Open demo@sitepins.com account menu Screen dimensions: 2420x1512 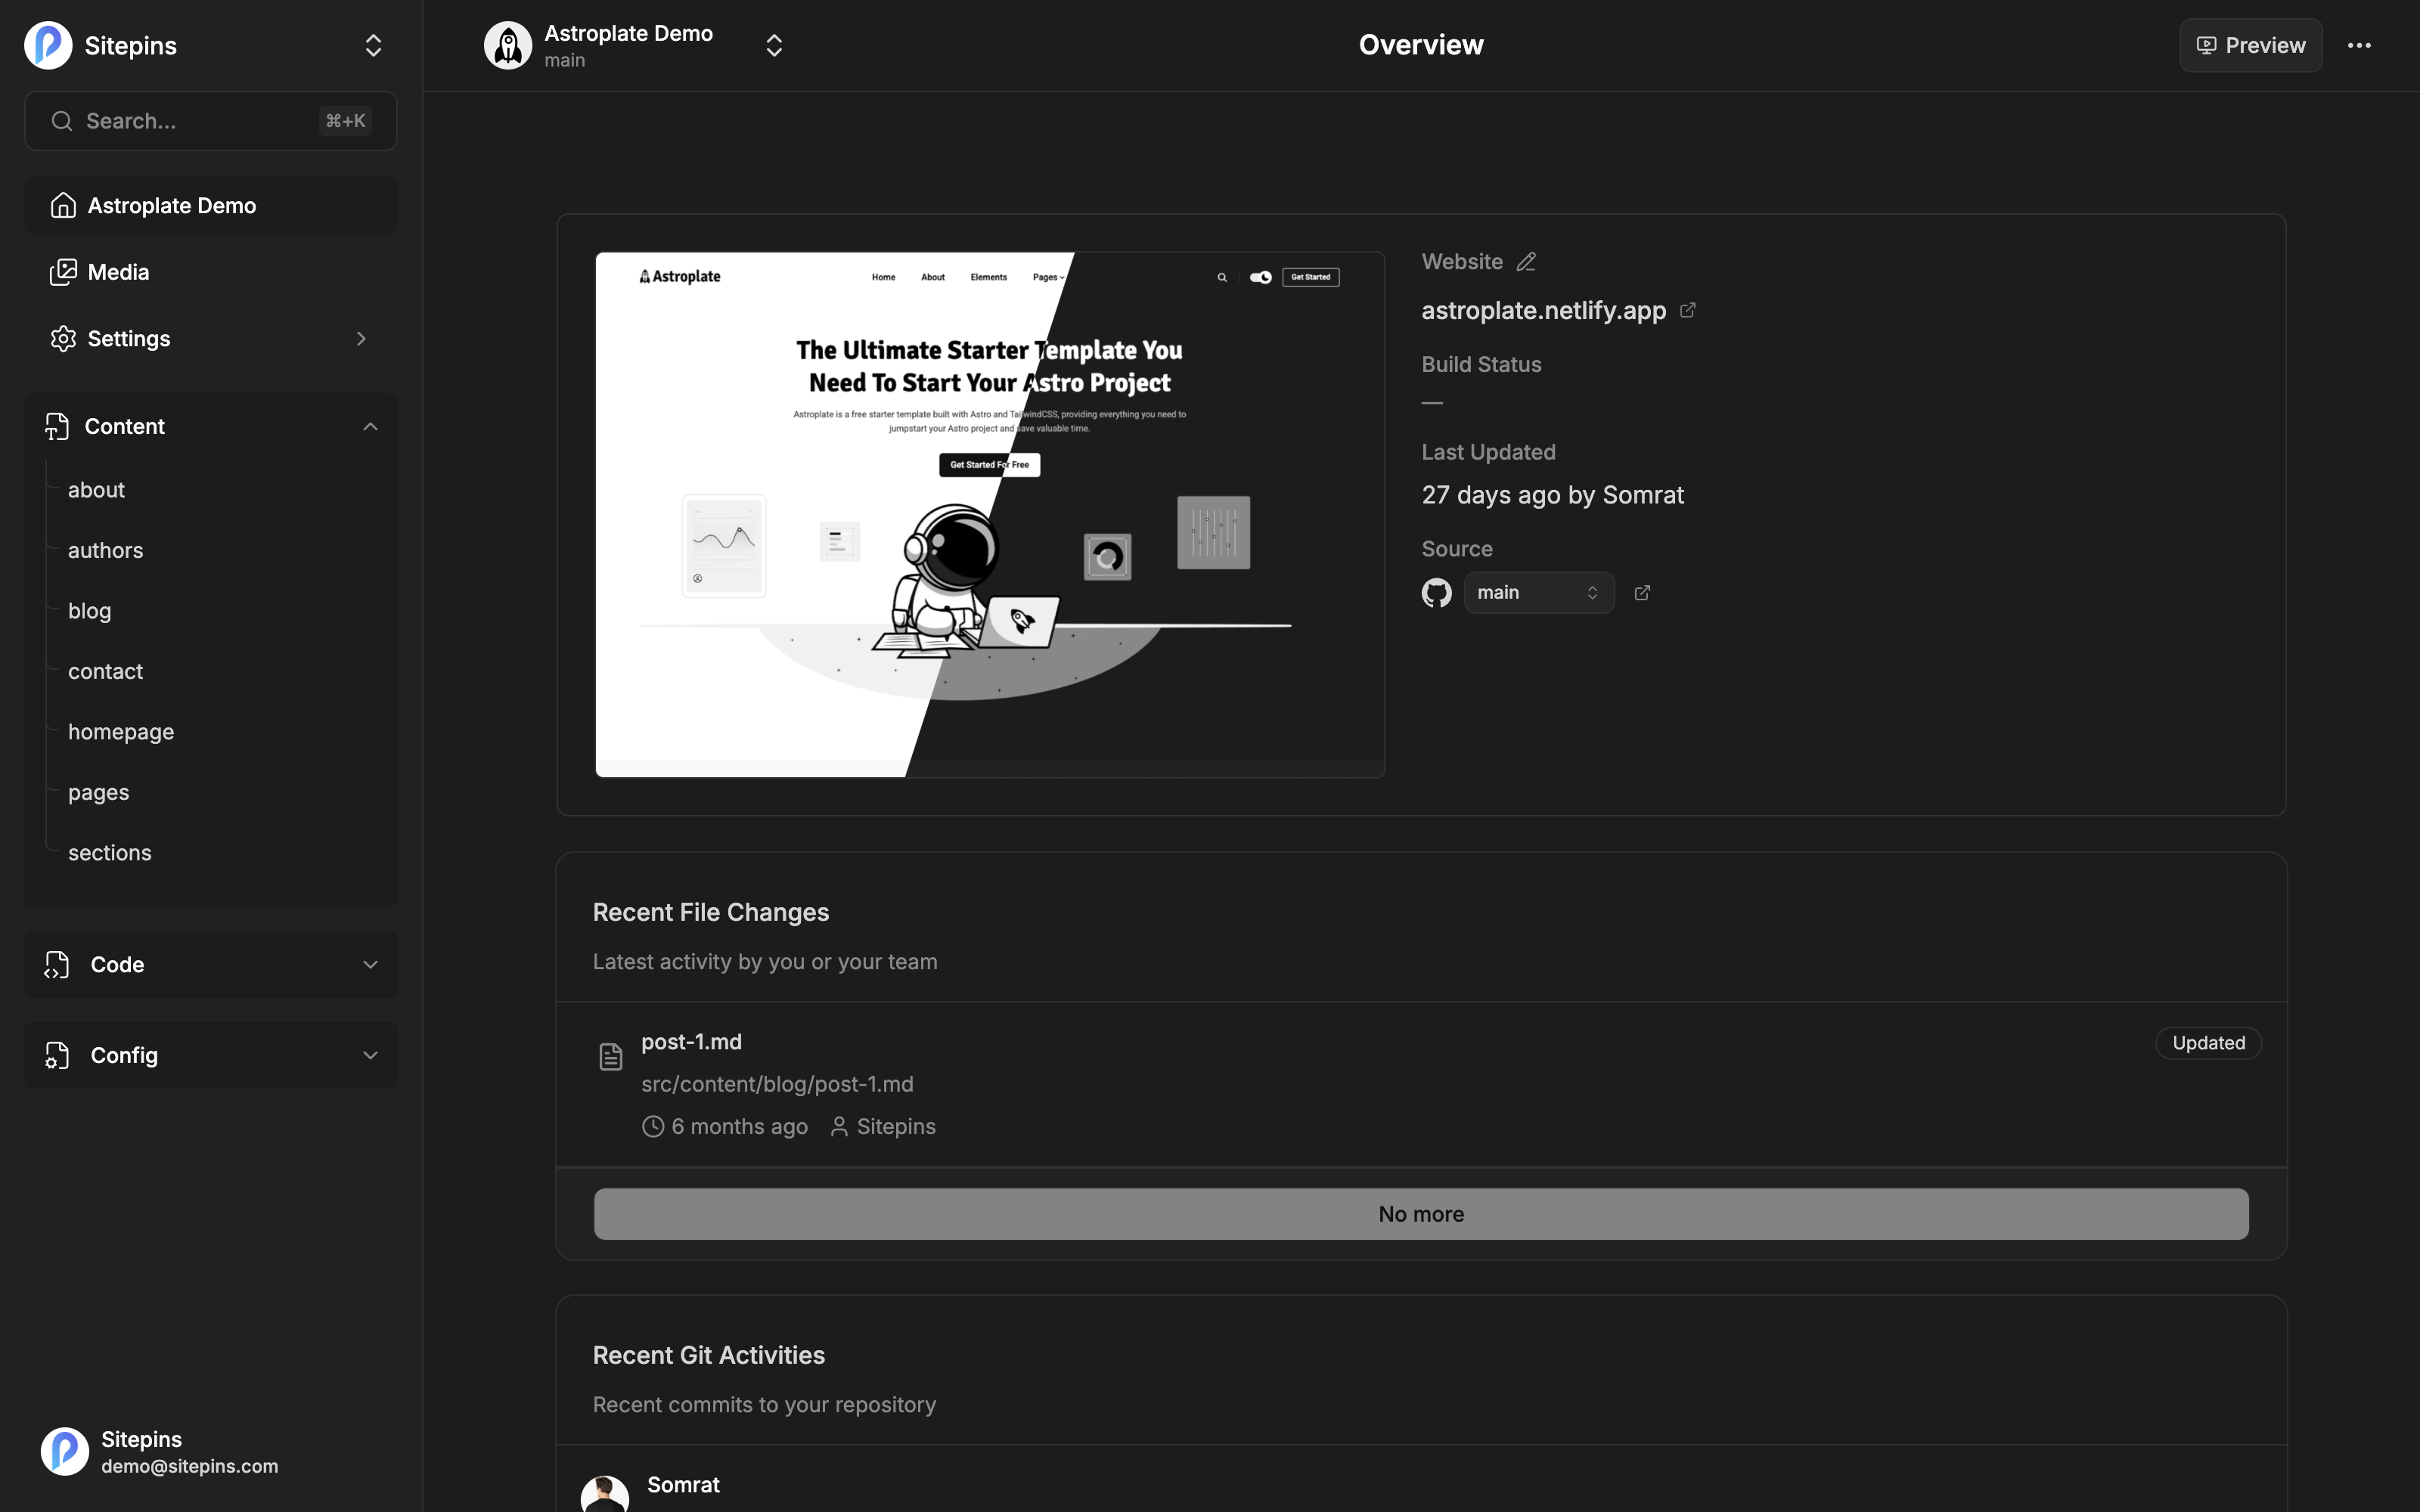coord(190,1467)
